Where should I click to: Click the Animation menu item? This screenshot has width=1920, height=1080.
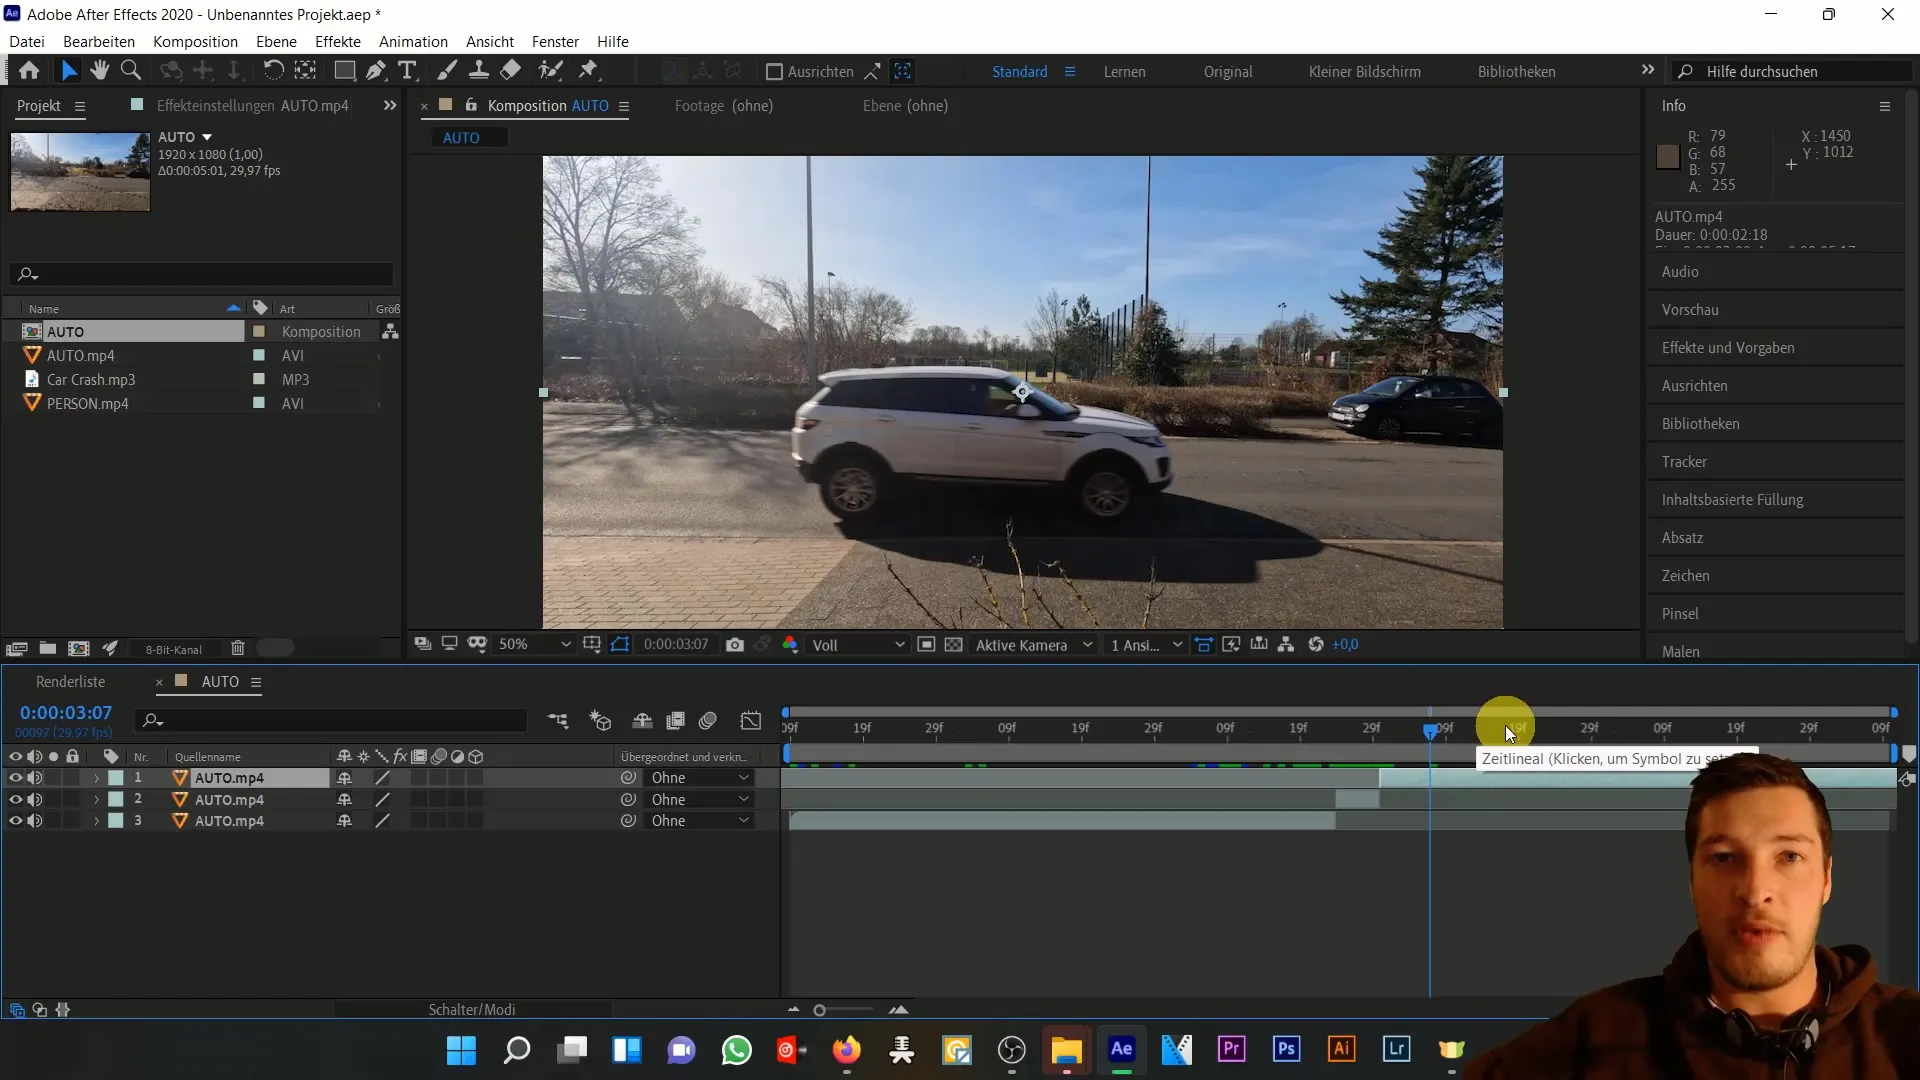pos(413,41)
